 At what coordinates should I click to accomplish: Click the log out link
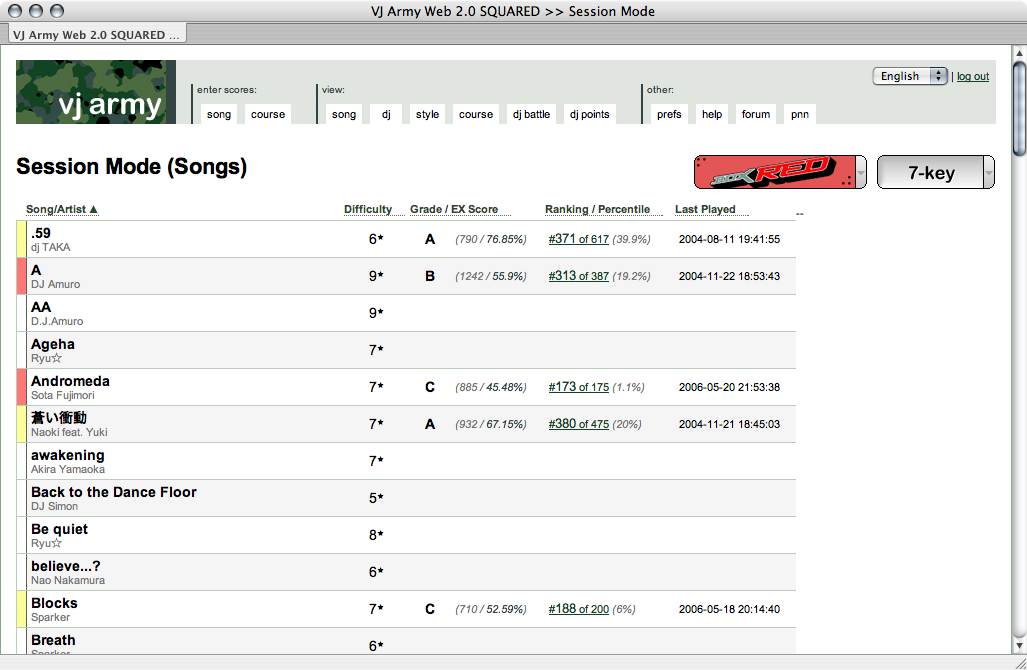pos(972,76)
